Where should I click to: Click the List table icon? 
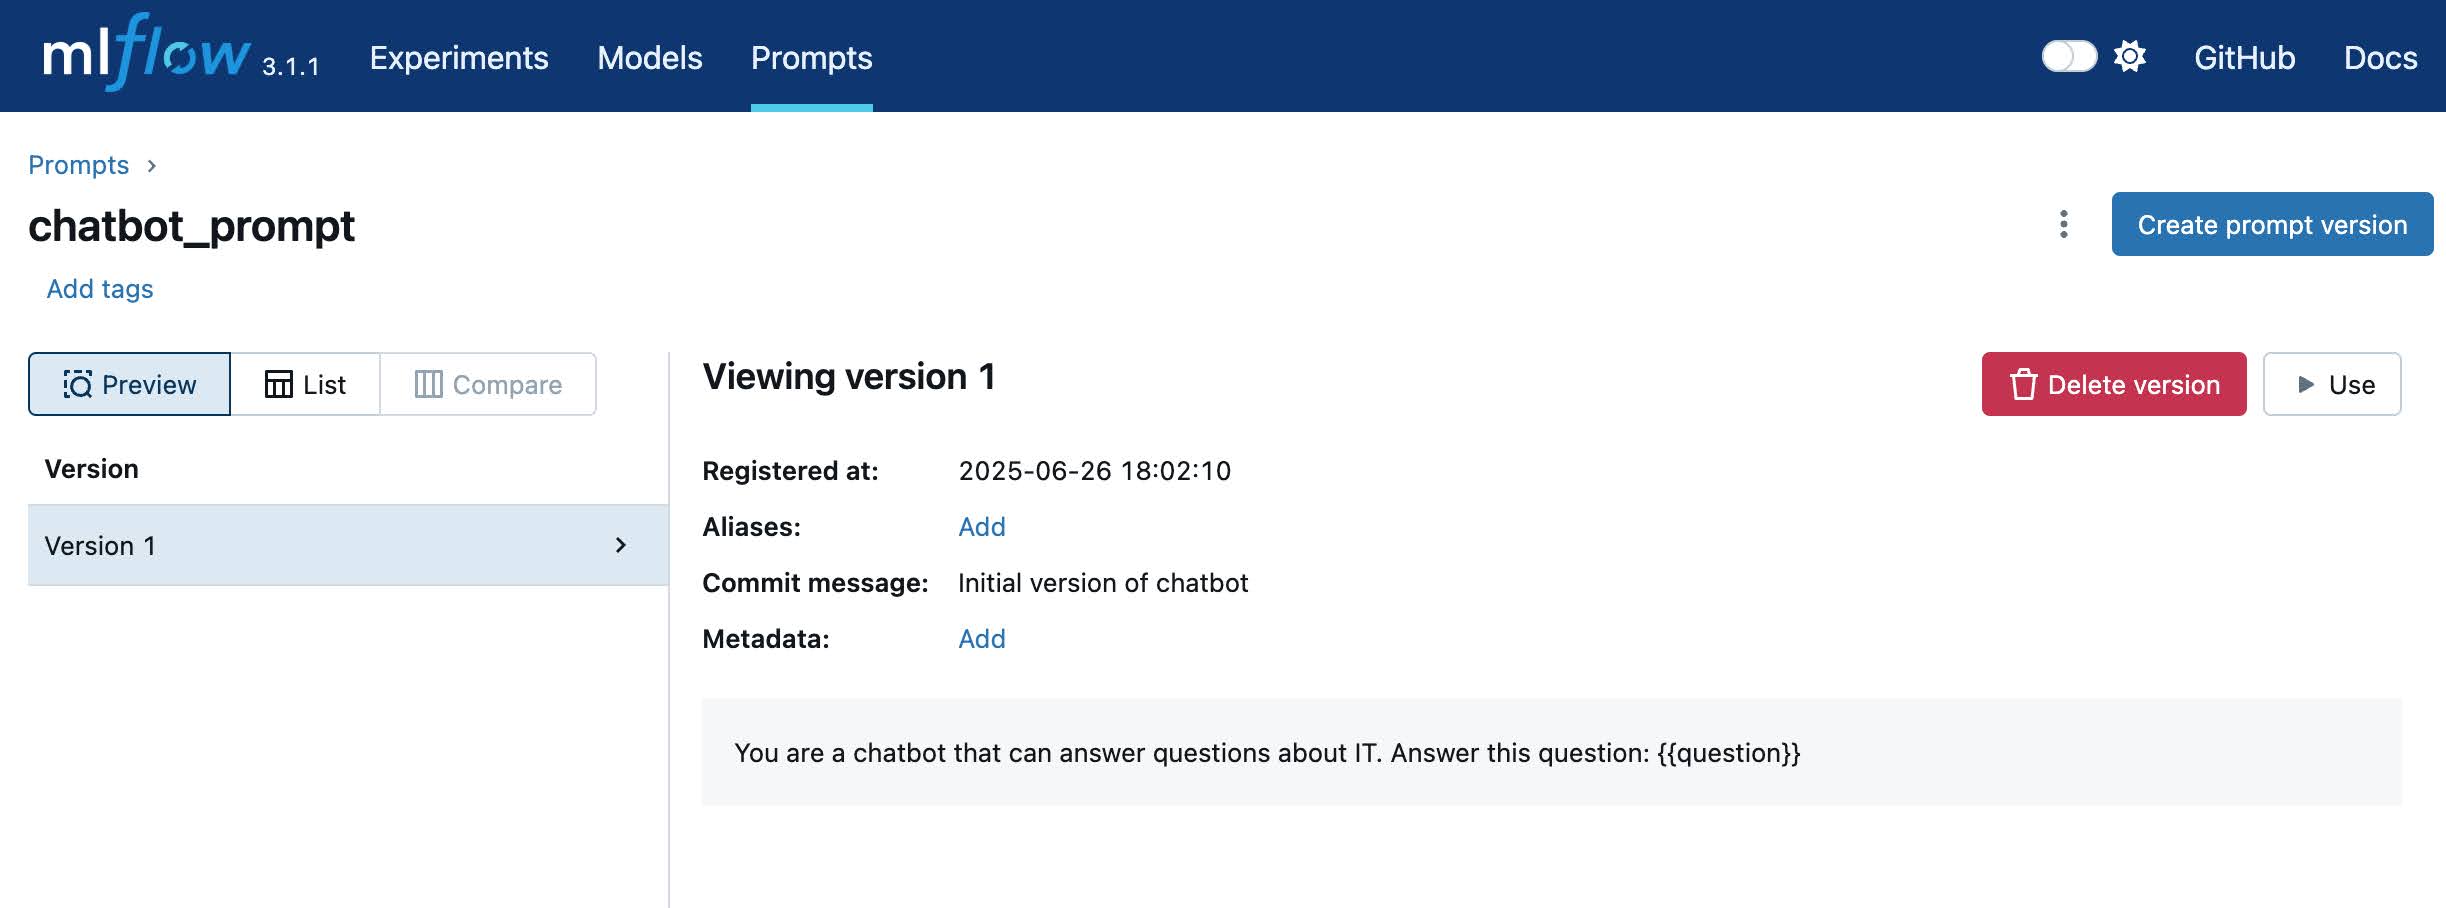278,384
